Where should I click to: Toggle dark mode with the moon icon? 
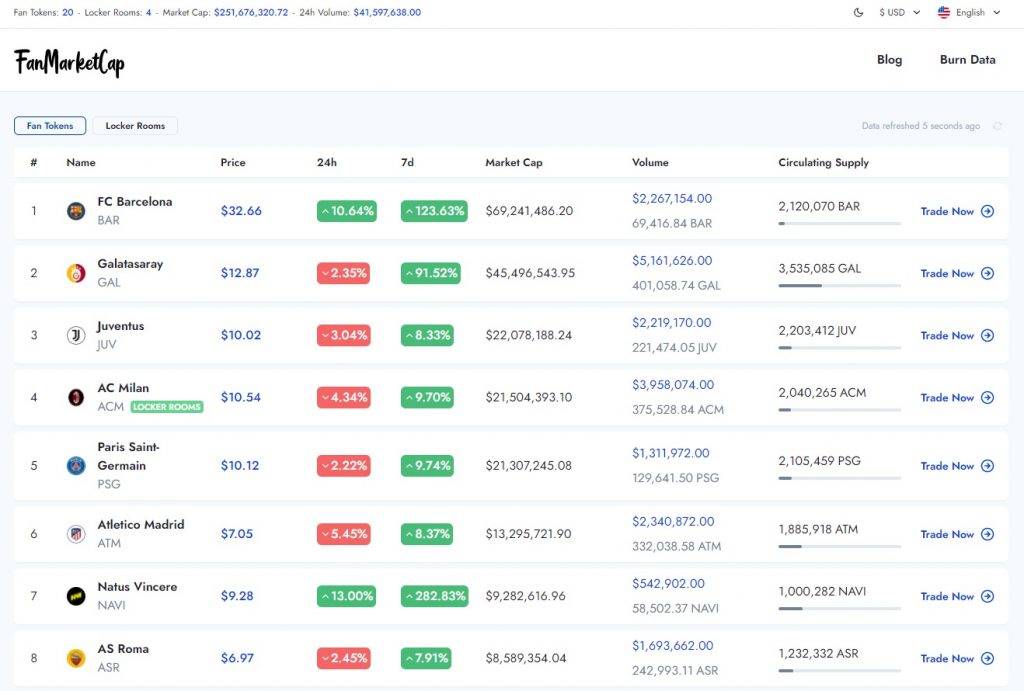click(858, 12)
